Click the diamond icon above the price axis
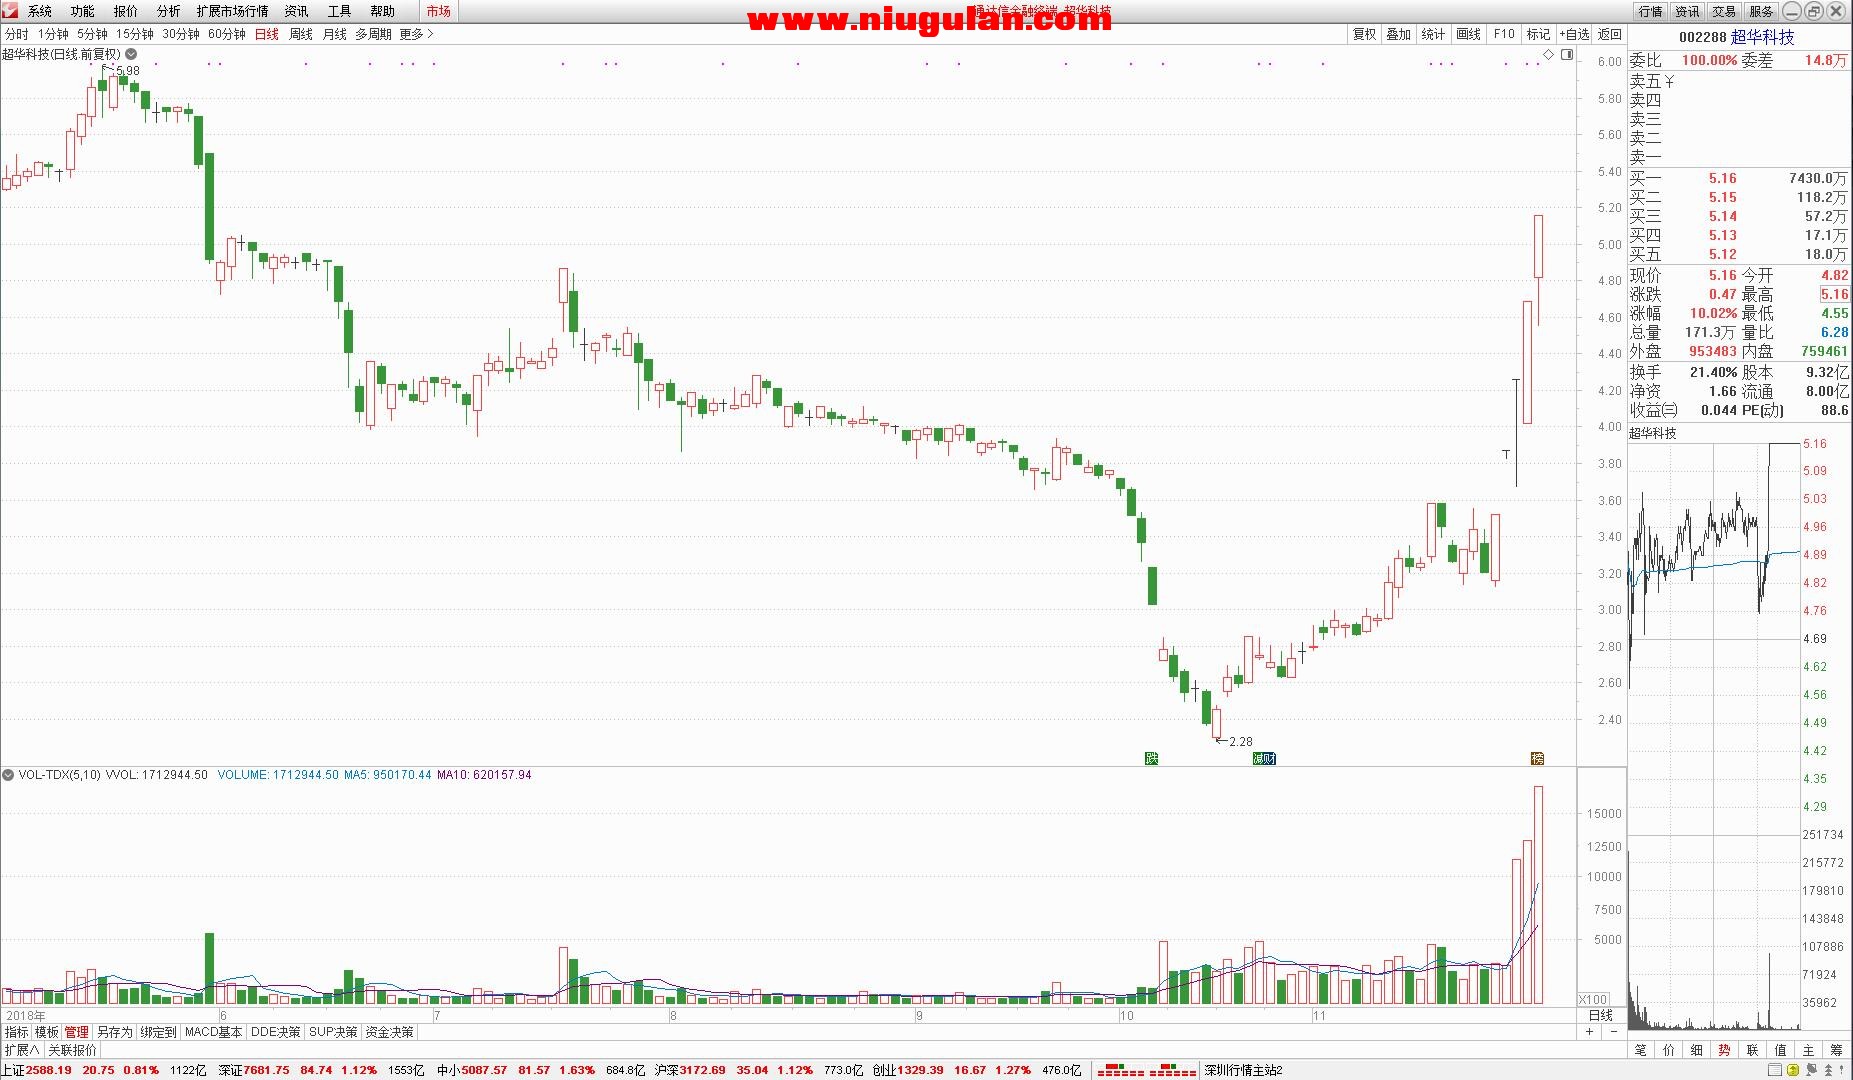Screen dimensions: 1853x1080 tap(1548, 54)
